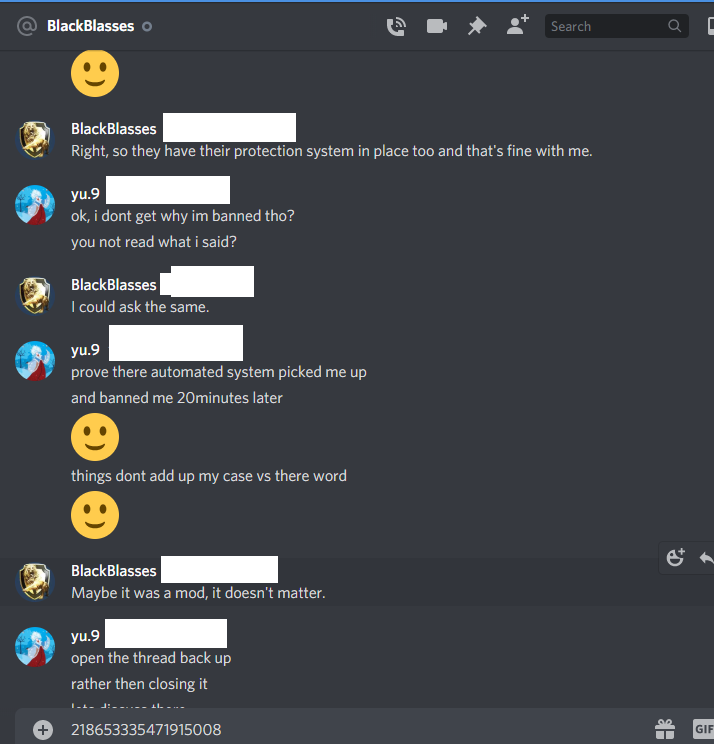Click yu.9 avatar next to banned message
Screen dimensions: 714x744
[35, 205]
